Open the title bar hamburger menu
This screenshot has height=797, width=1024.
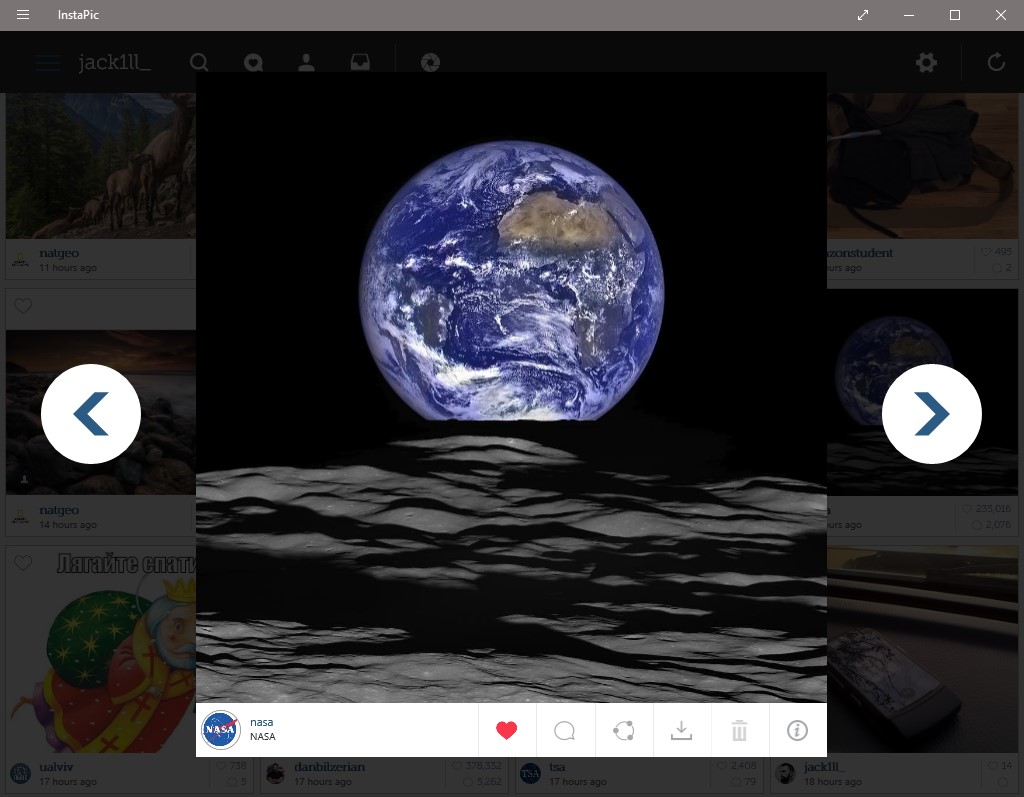click(x=23, y=14)
